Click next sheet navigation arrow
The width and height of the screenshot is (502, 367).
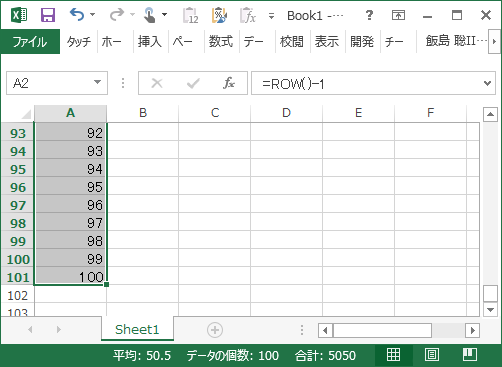click(x=59, y=330)
